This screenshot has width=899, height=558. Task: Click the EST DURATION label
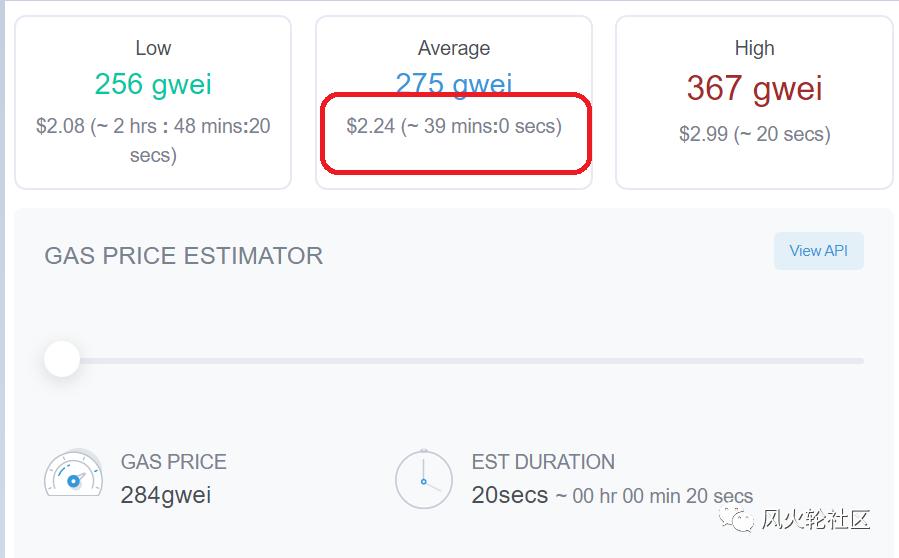click(x=543, y=462)
